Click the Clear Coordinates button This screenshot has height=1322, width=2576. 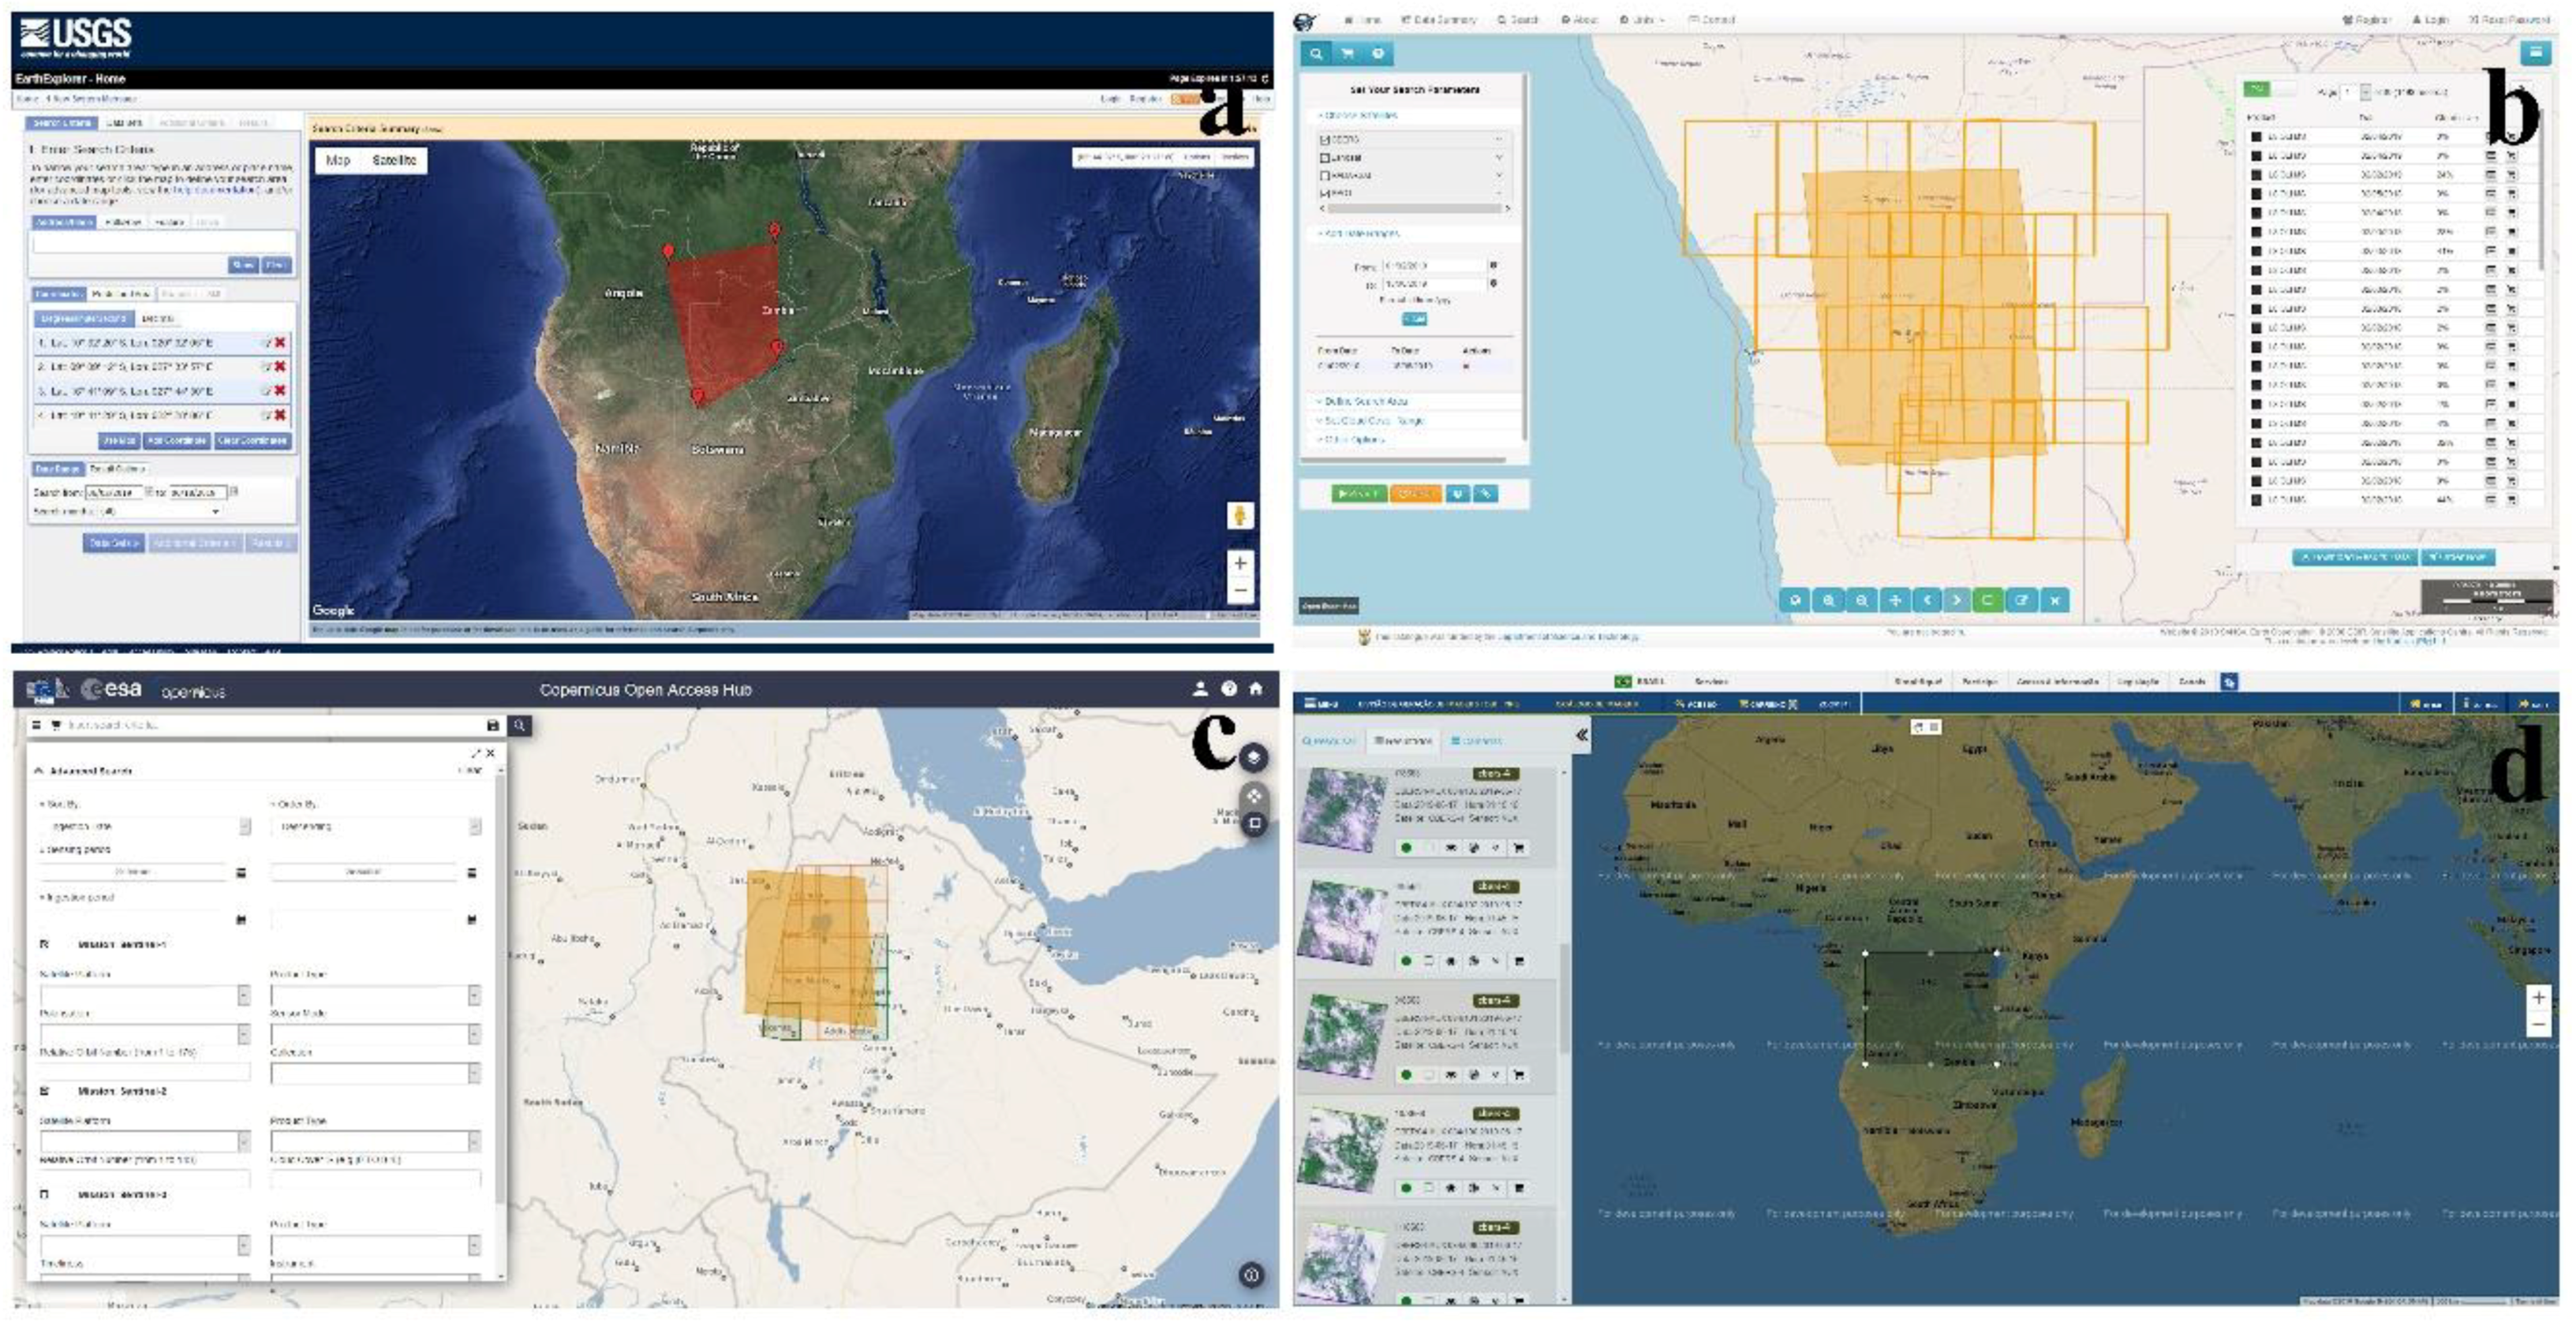(x=253, y=440)
